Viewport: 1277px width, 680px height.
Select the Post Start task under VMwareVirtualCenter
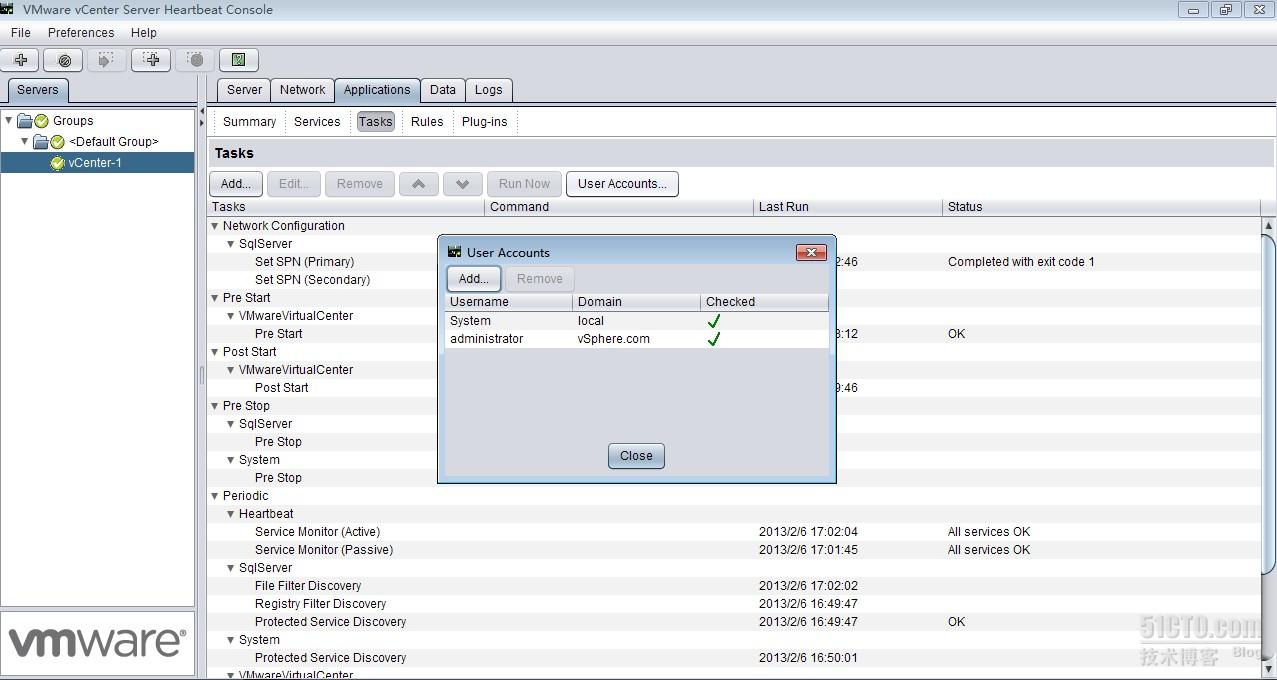point(282,388)
